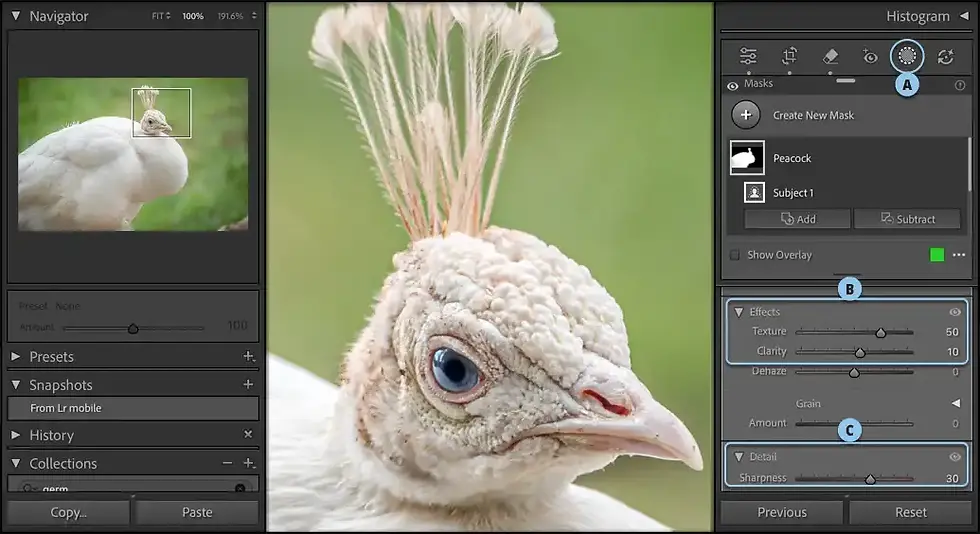Screen dimensions: 980x534
Task: Select the Healing eraser tool
Action: pos(830,56)
